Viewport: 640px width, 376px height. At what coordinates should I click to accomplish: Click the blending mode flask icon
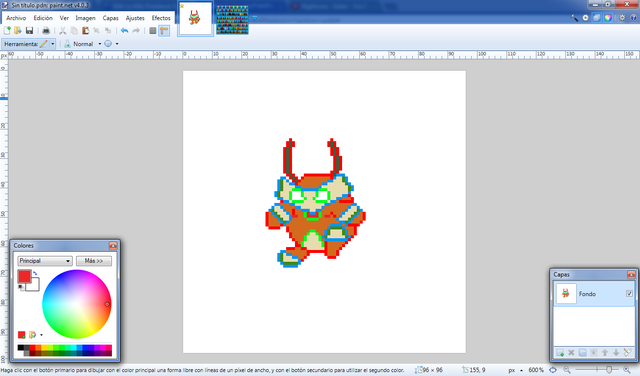click(67, 44)
